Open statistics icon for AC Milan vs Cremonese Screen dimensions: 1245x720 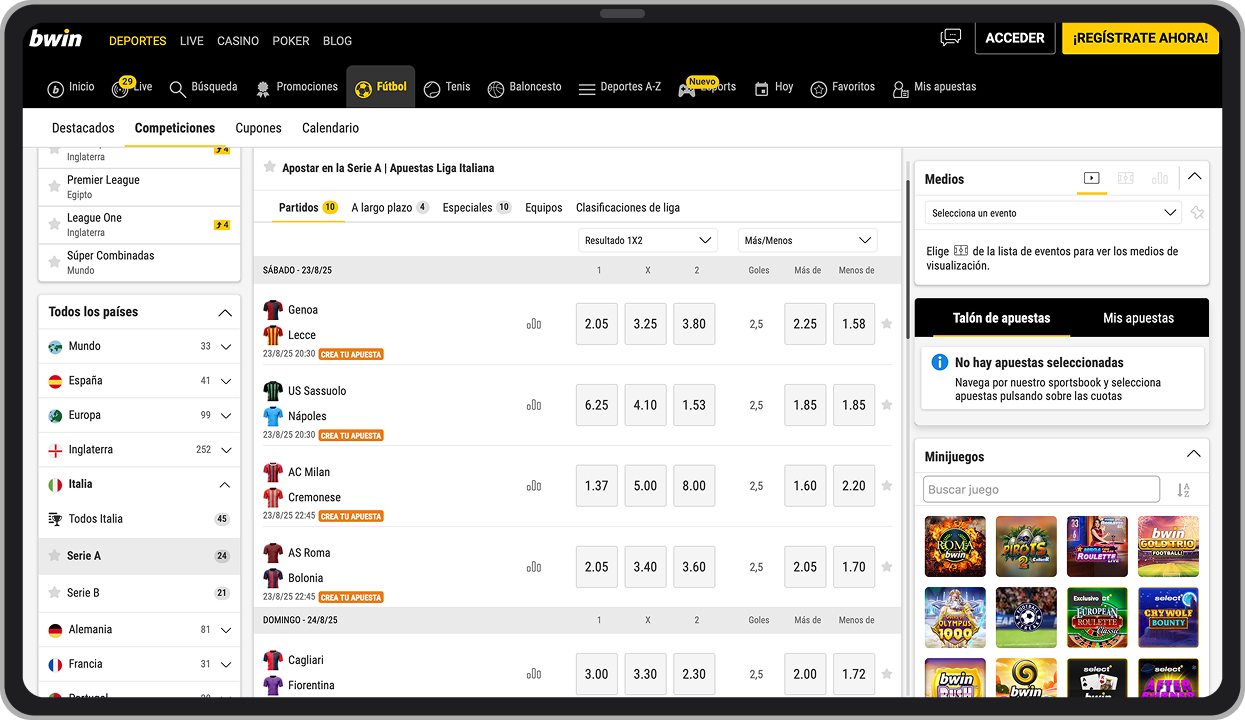pyautogui.click(x=534, y=486)
